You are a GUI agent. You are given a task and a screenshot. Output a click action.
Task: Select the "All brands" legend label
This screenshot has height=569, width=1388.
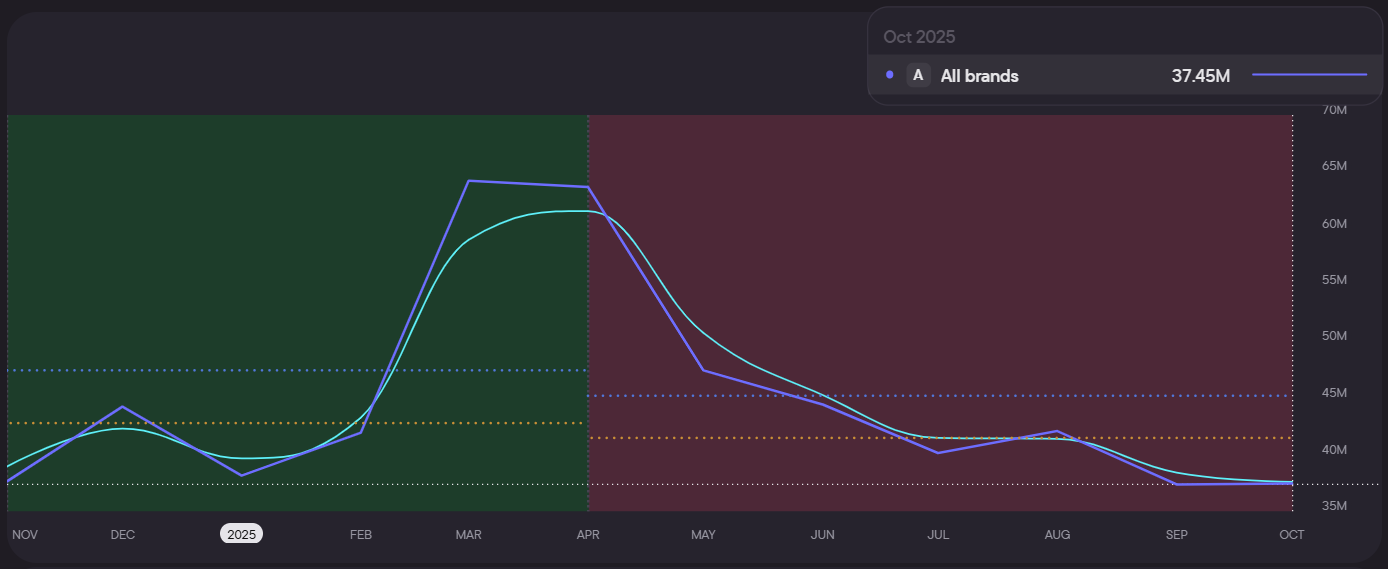pyautogui.click(x=979, y=75)
